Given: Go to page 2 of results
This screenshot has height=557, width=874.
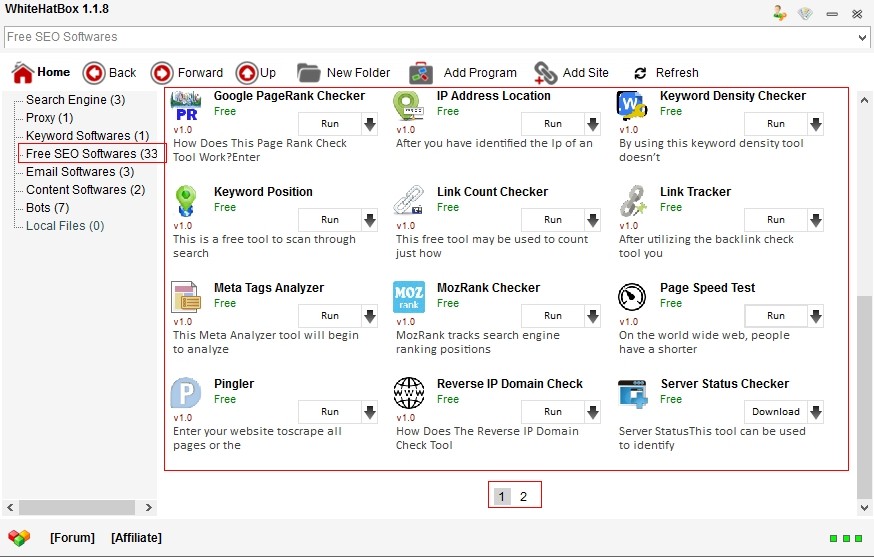Looking at the screenshot, I should (x=523, y=496).
